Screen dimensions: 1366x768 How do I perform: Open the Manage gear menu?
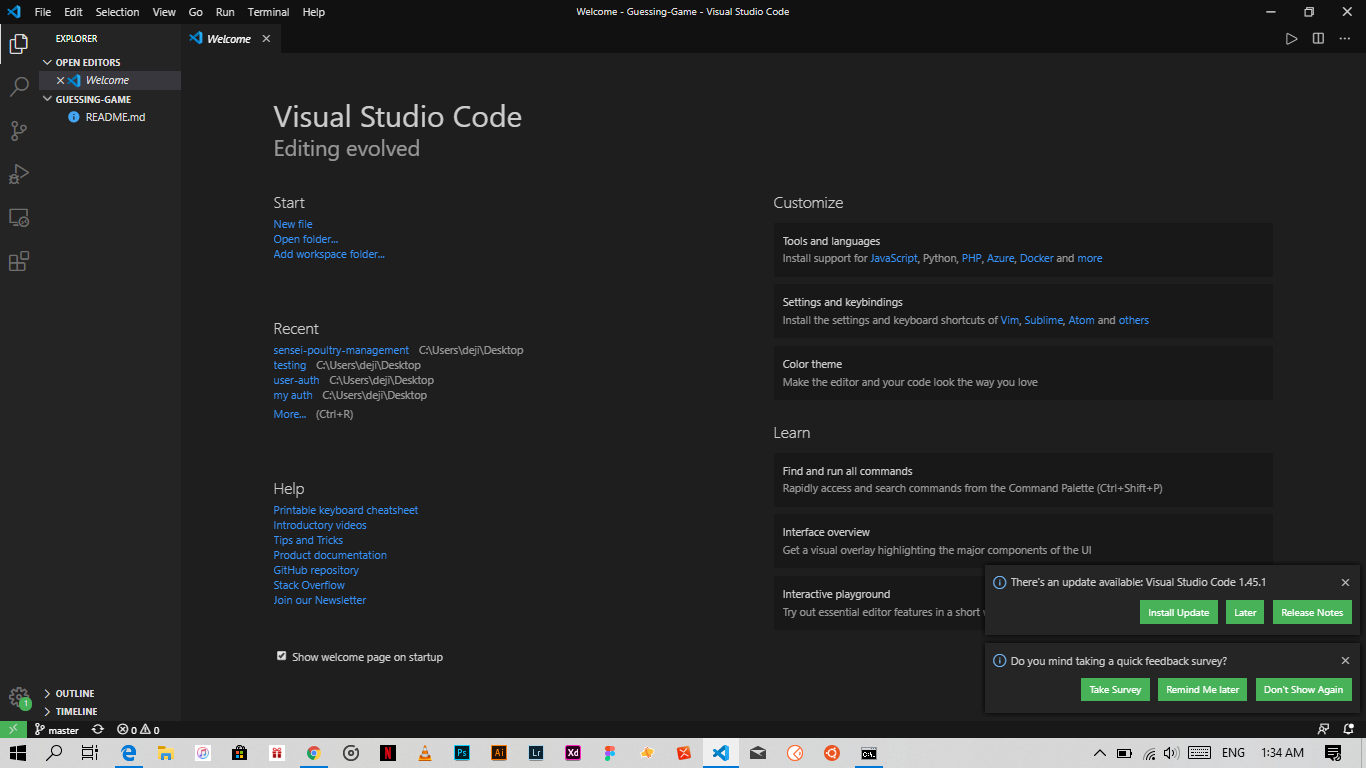point(18,698)
